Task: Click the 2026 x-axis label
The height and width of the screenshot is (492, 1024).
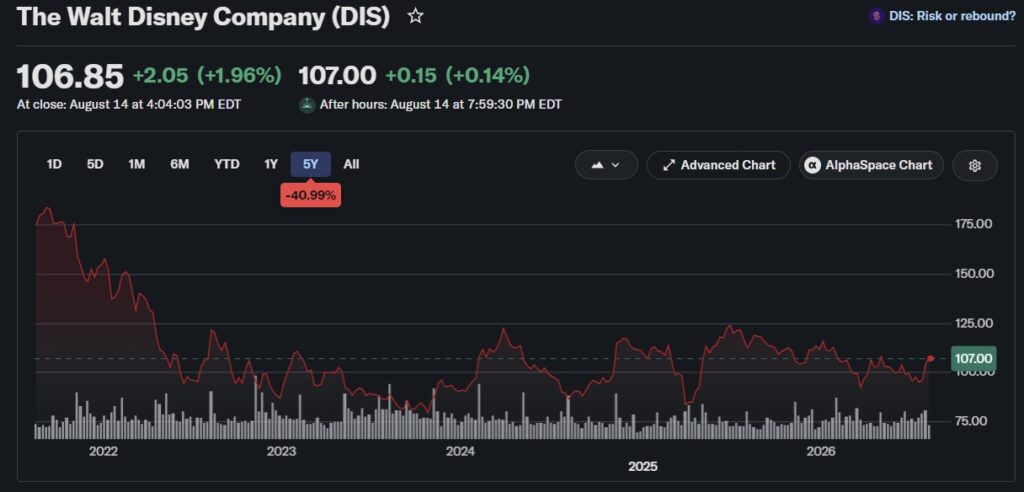Action: (821, 451)
